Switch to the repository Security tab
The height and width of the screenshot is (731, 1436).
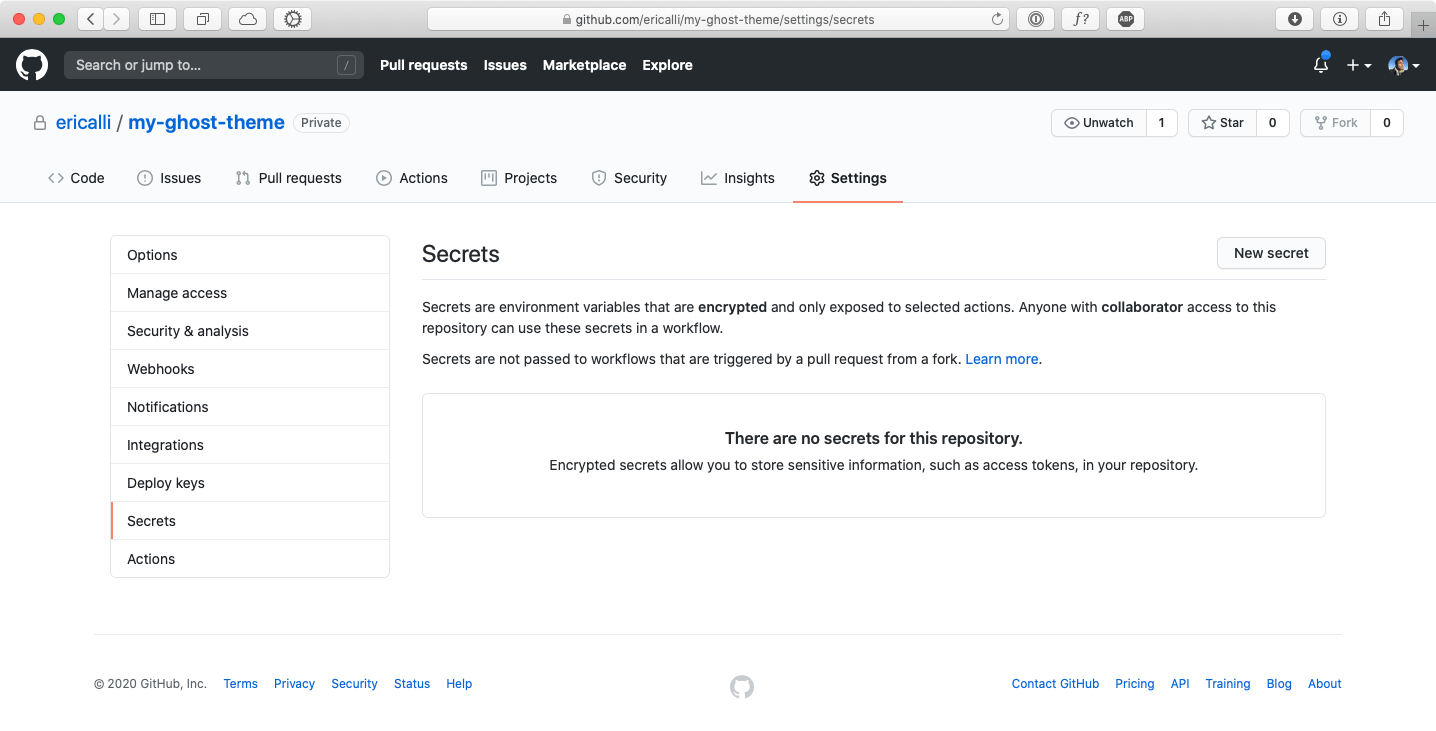pos(629,178)
